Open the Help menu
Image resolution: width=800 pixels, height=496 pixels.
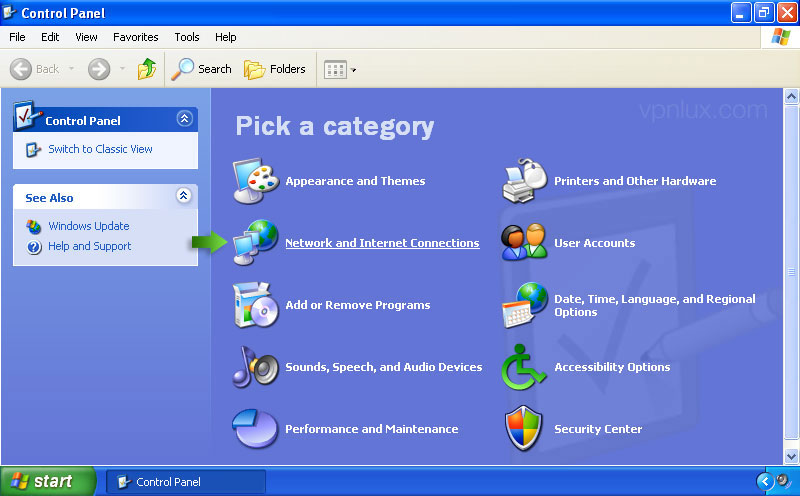click(x=226, y=37)
